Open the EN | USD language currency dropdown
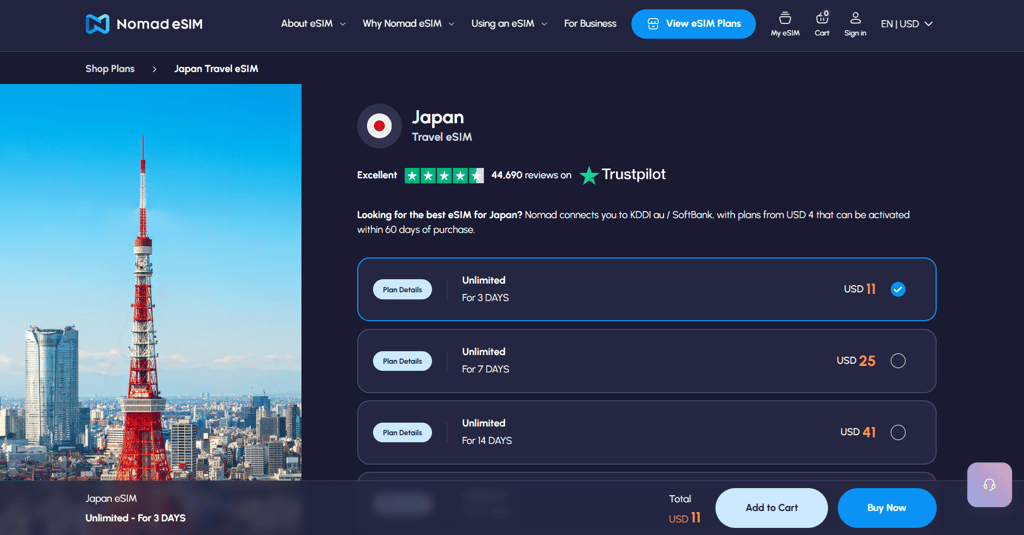The image size is (1024, 535). (x=906, y=24)
